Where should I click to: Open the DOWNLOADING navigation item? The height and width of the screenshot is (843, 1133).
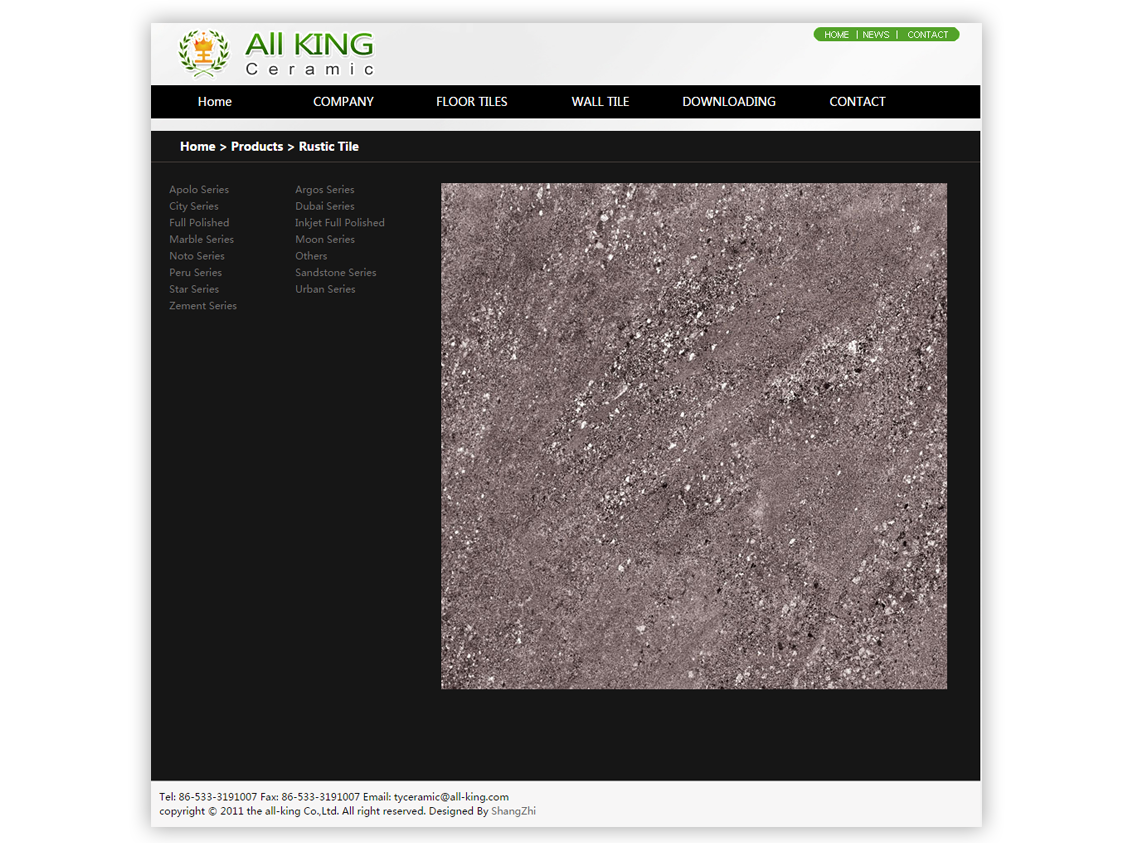pyautogui.click(x=729, y=102)
